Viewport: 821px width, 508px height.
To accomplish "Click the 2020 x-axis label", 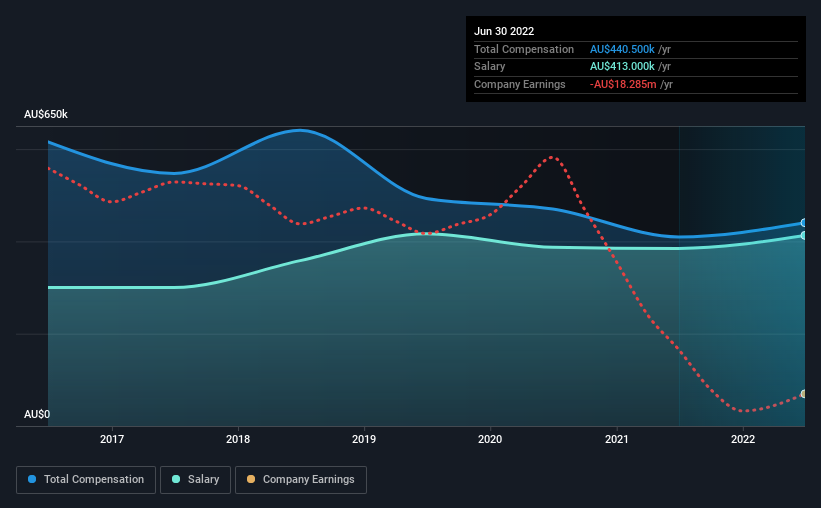I will pos(490,439).
